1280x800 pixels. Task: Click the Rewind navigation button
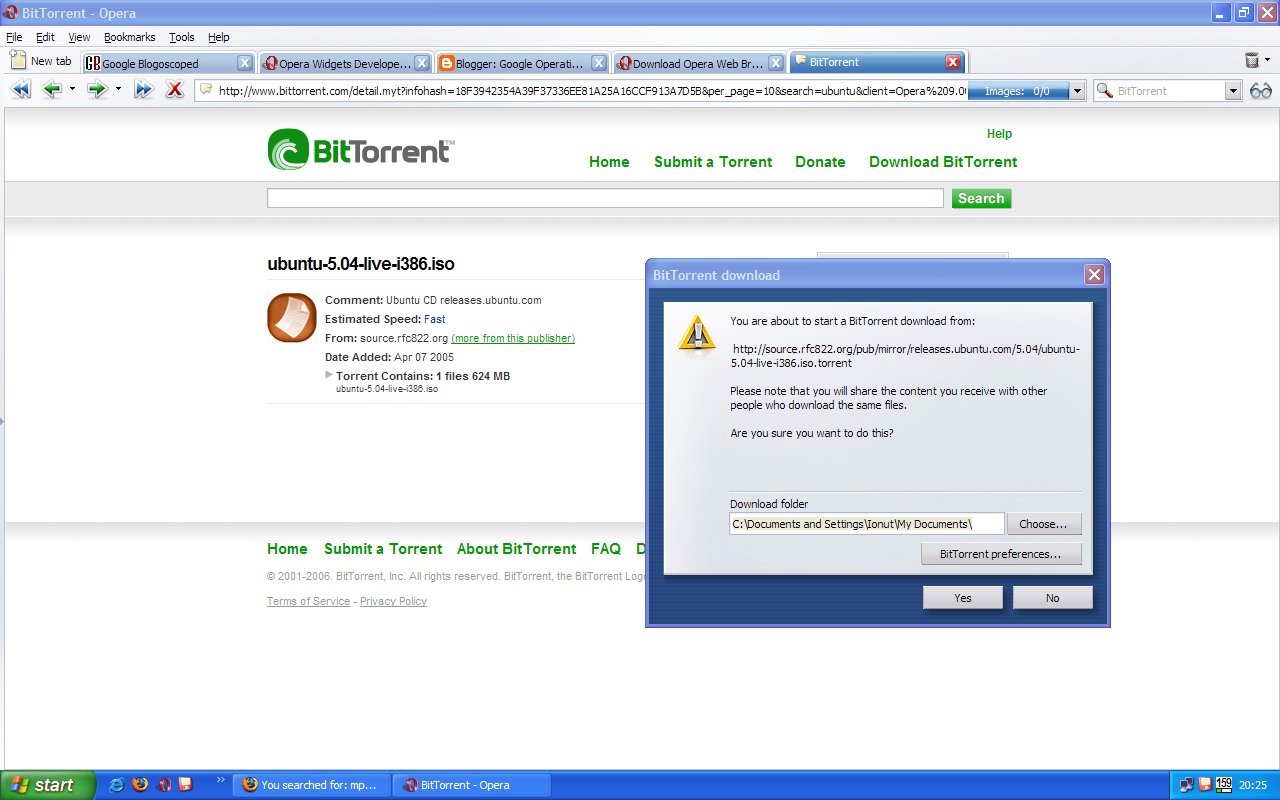click(21, 90)
